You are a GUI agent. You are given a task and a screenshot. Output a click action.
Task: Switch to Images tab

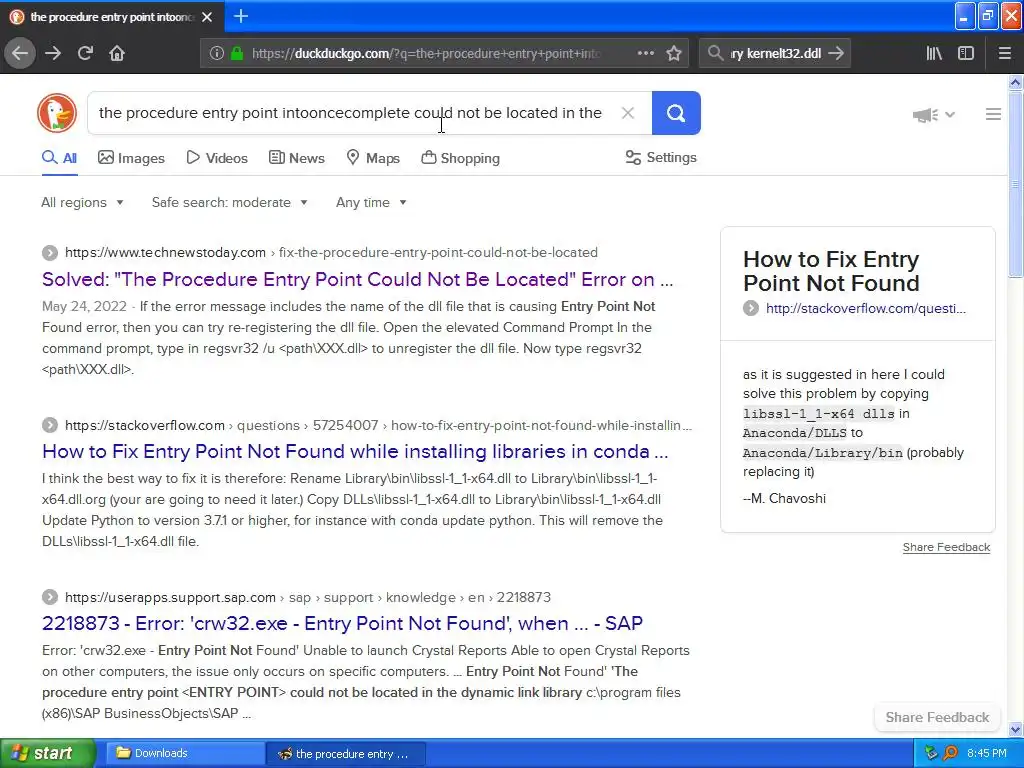[131, 158]
